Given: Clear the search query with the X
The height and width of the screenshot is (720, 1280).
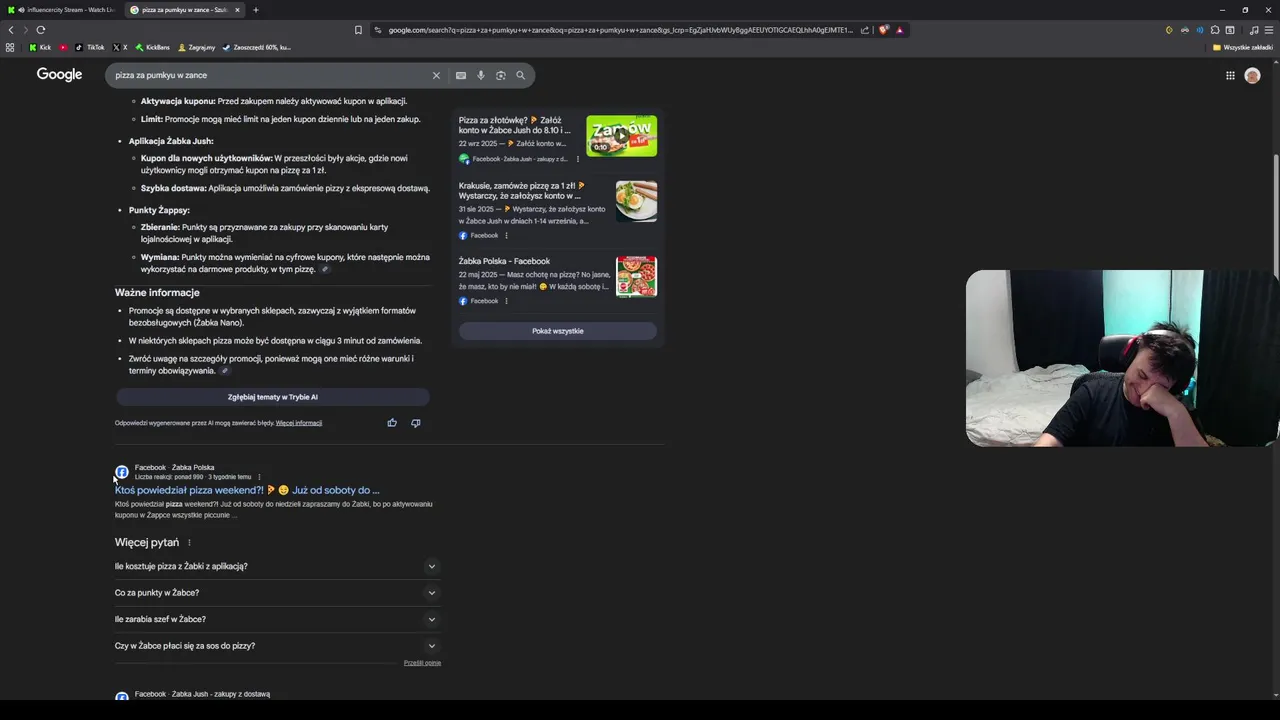Looking at the screenshot, I should point(436,75).
